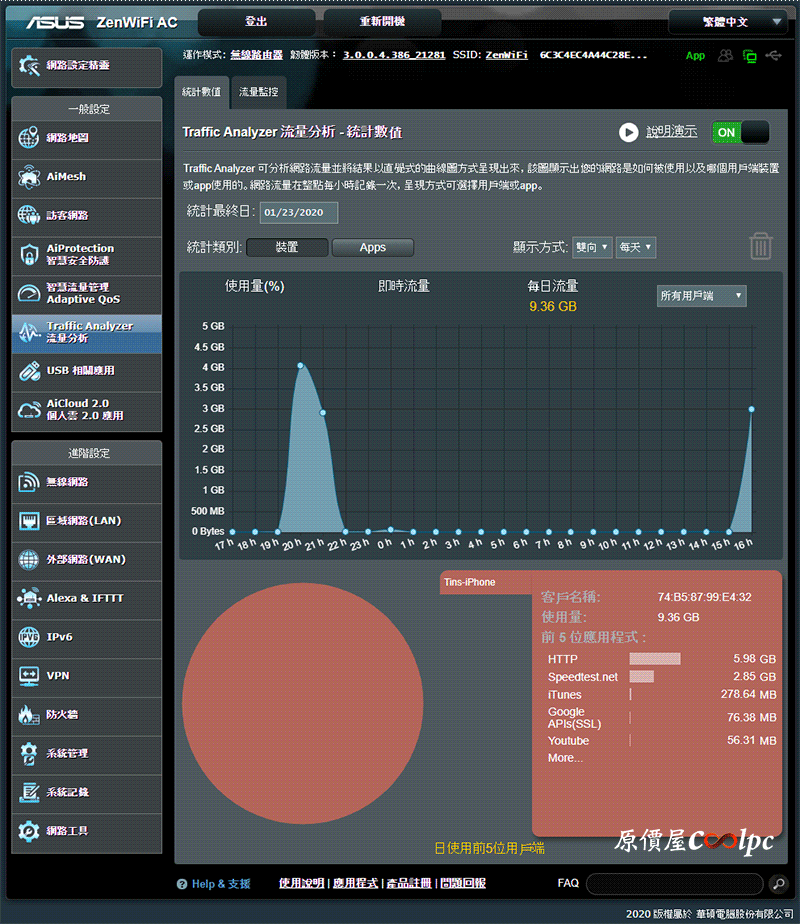
Task: Click the 20h peak data point
Action: (x=300, y=366)
